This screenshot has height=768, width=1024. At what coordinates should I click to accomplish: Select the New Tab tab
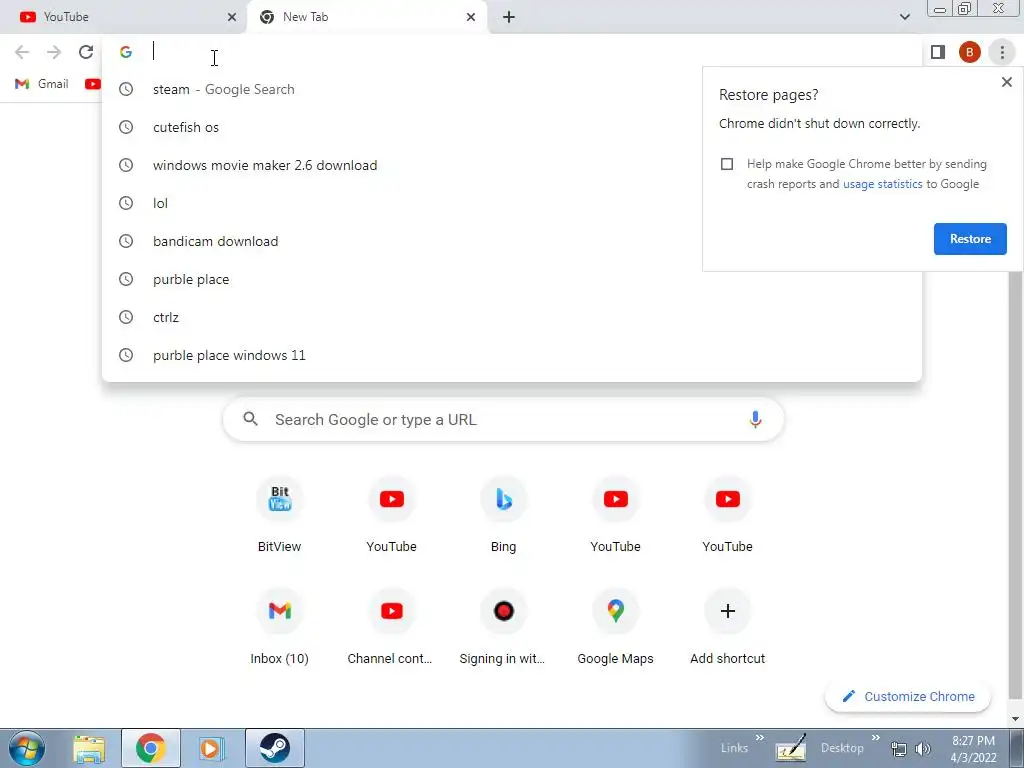coord(366,17)
